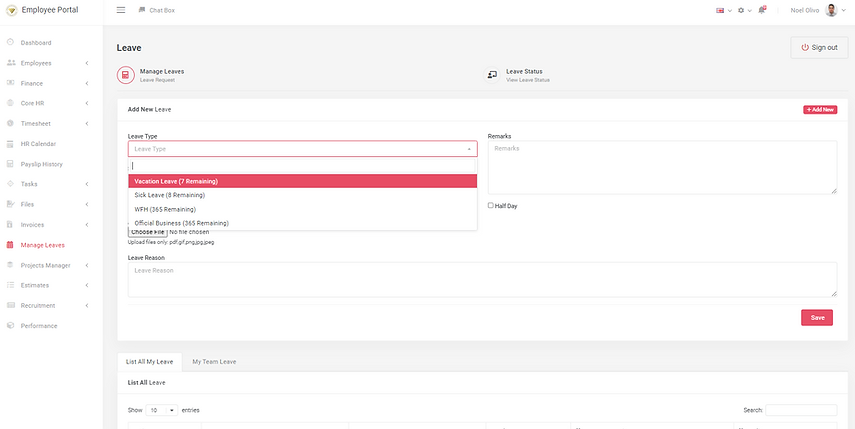Viewport: 855px width, 429px height.
Task: Open the entries count dropdown
Action: click(161, 410)
